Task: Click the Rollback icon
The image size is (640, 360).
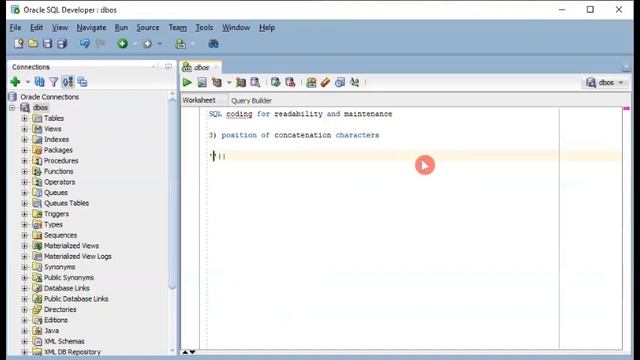Action: (290, 82)
